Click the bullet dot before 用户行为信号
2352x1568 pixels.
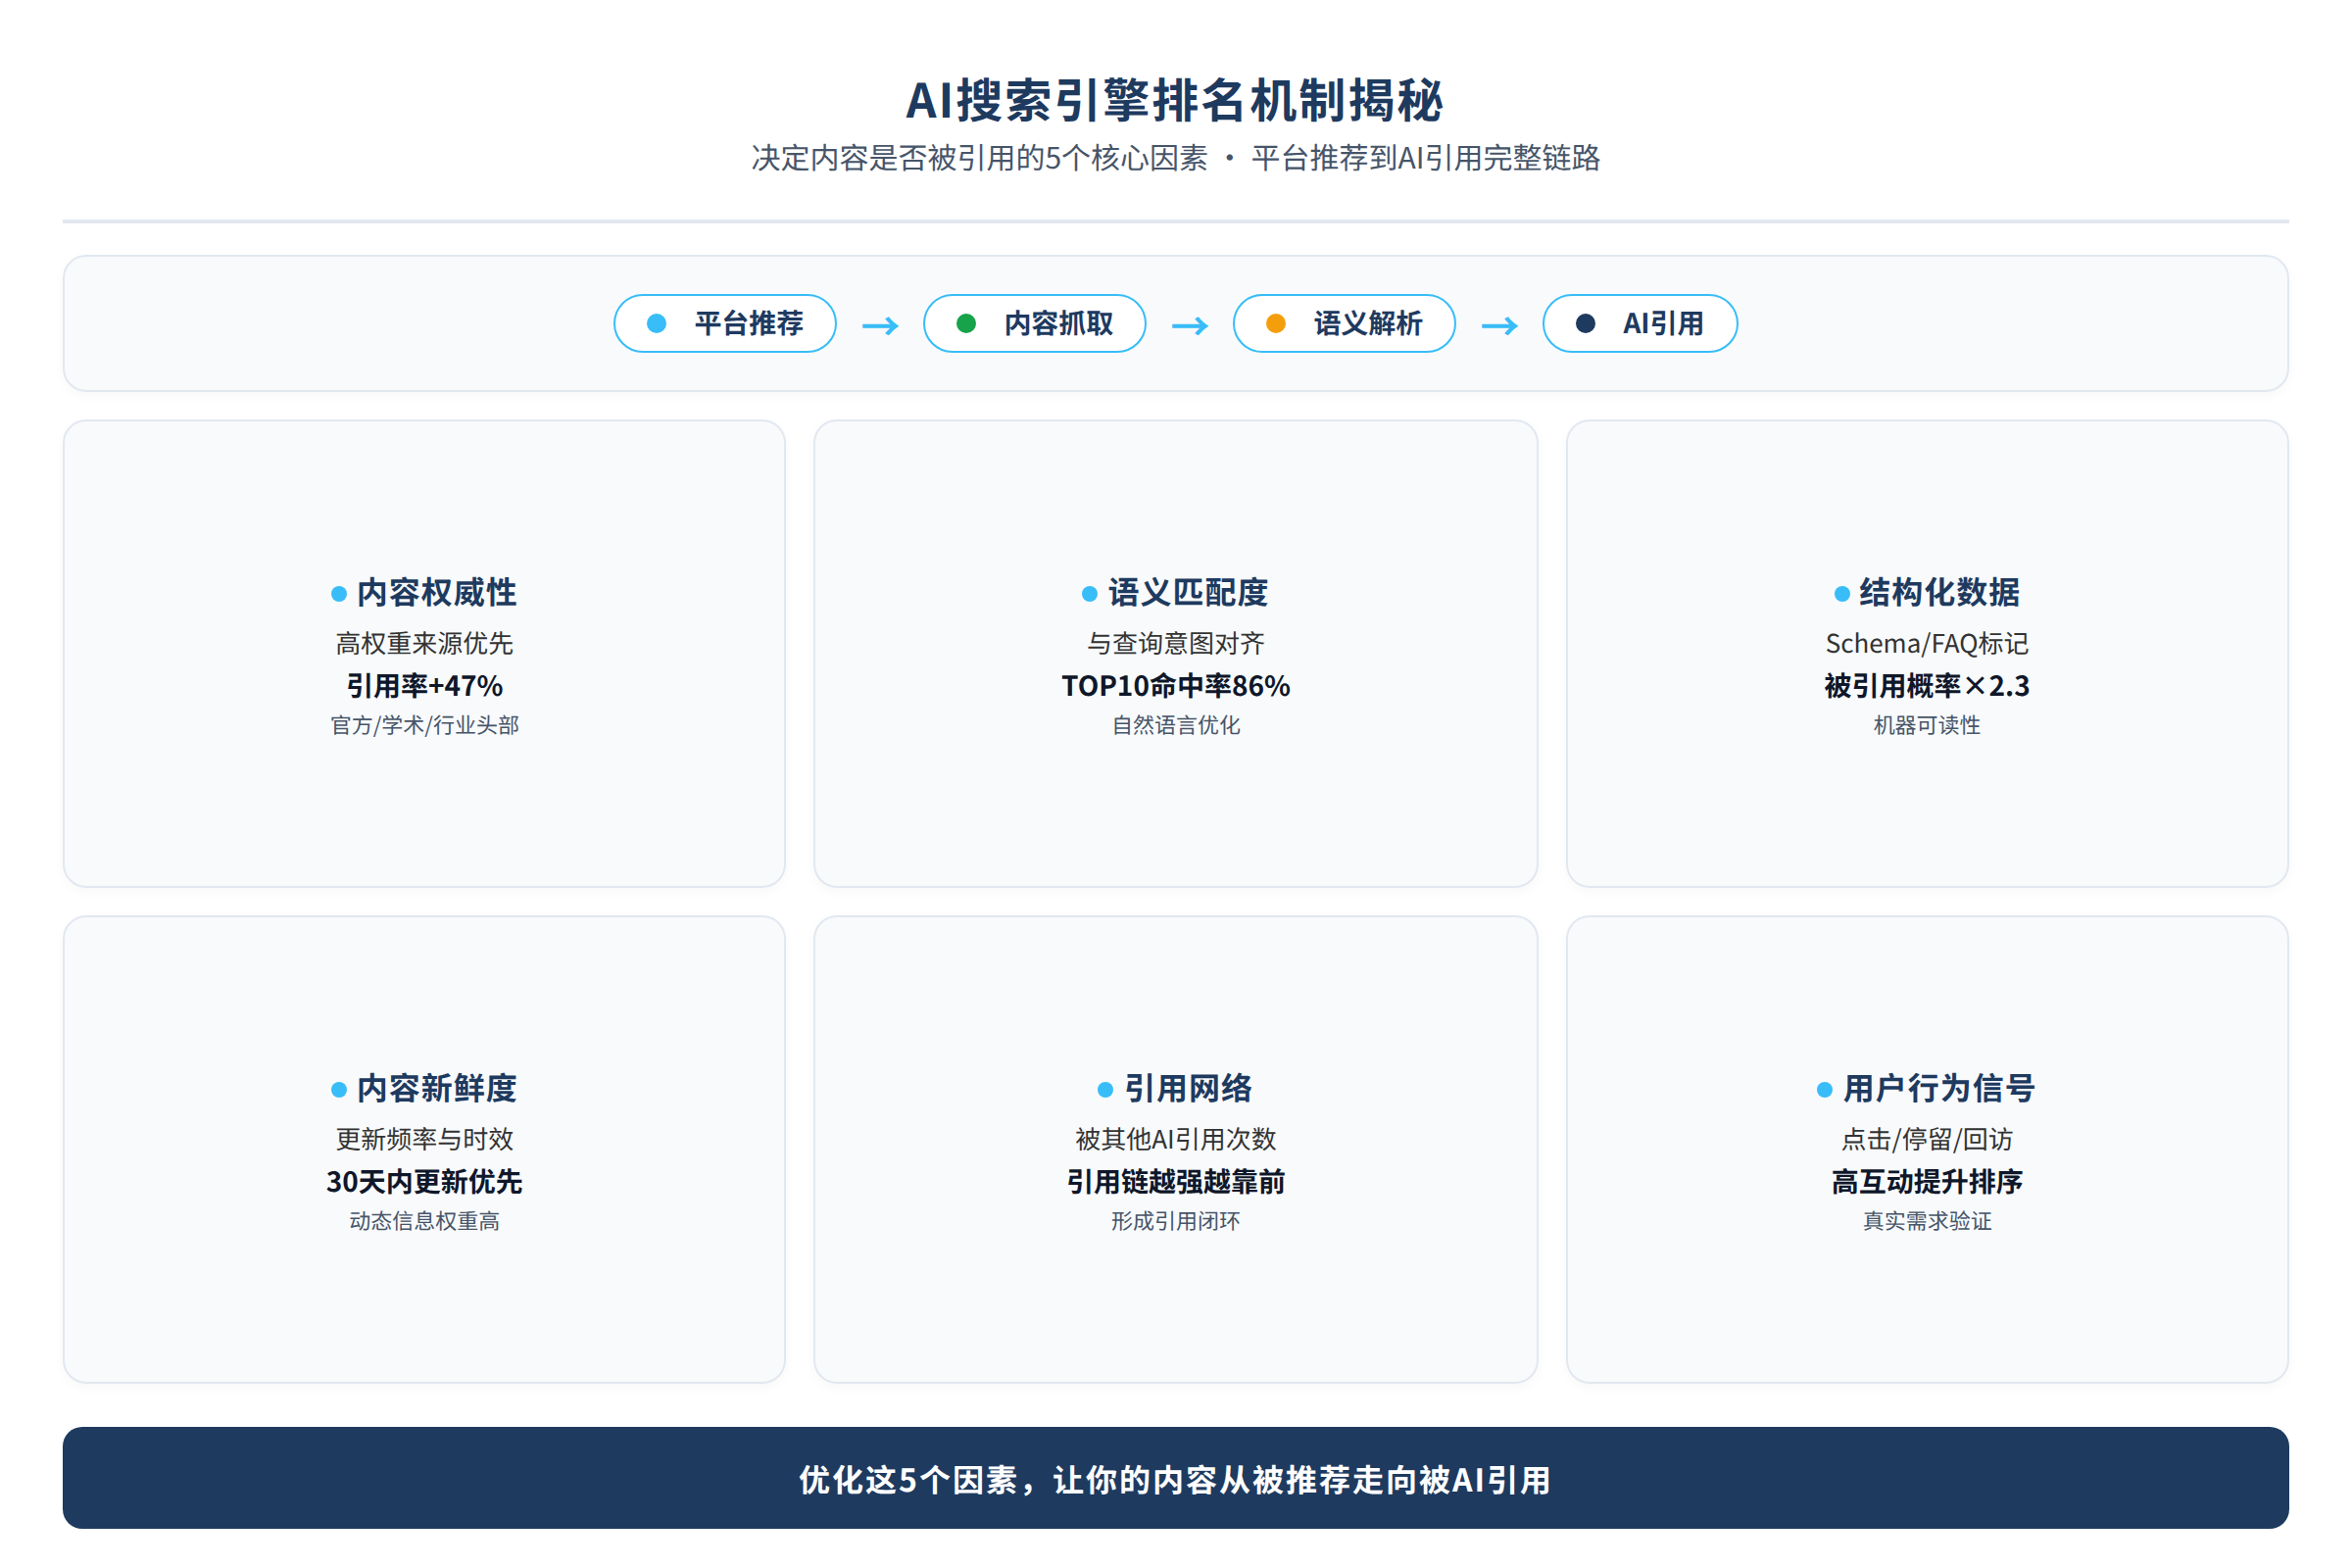[x=1825, y=1090]
